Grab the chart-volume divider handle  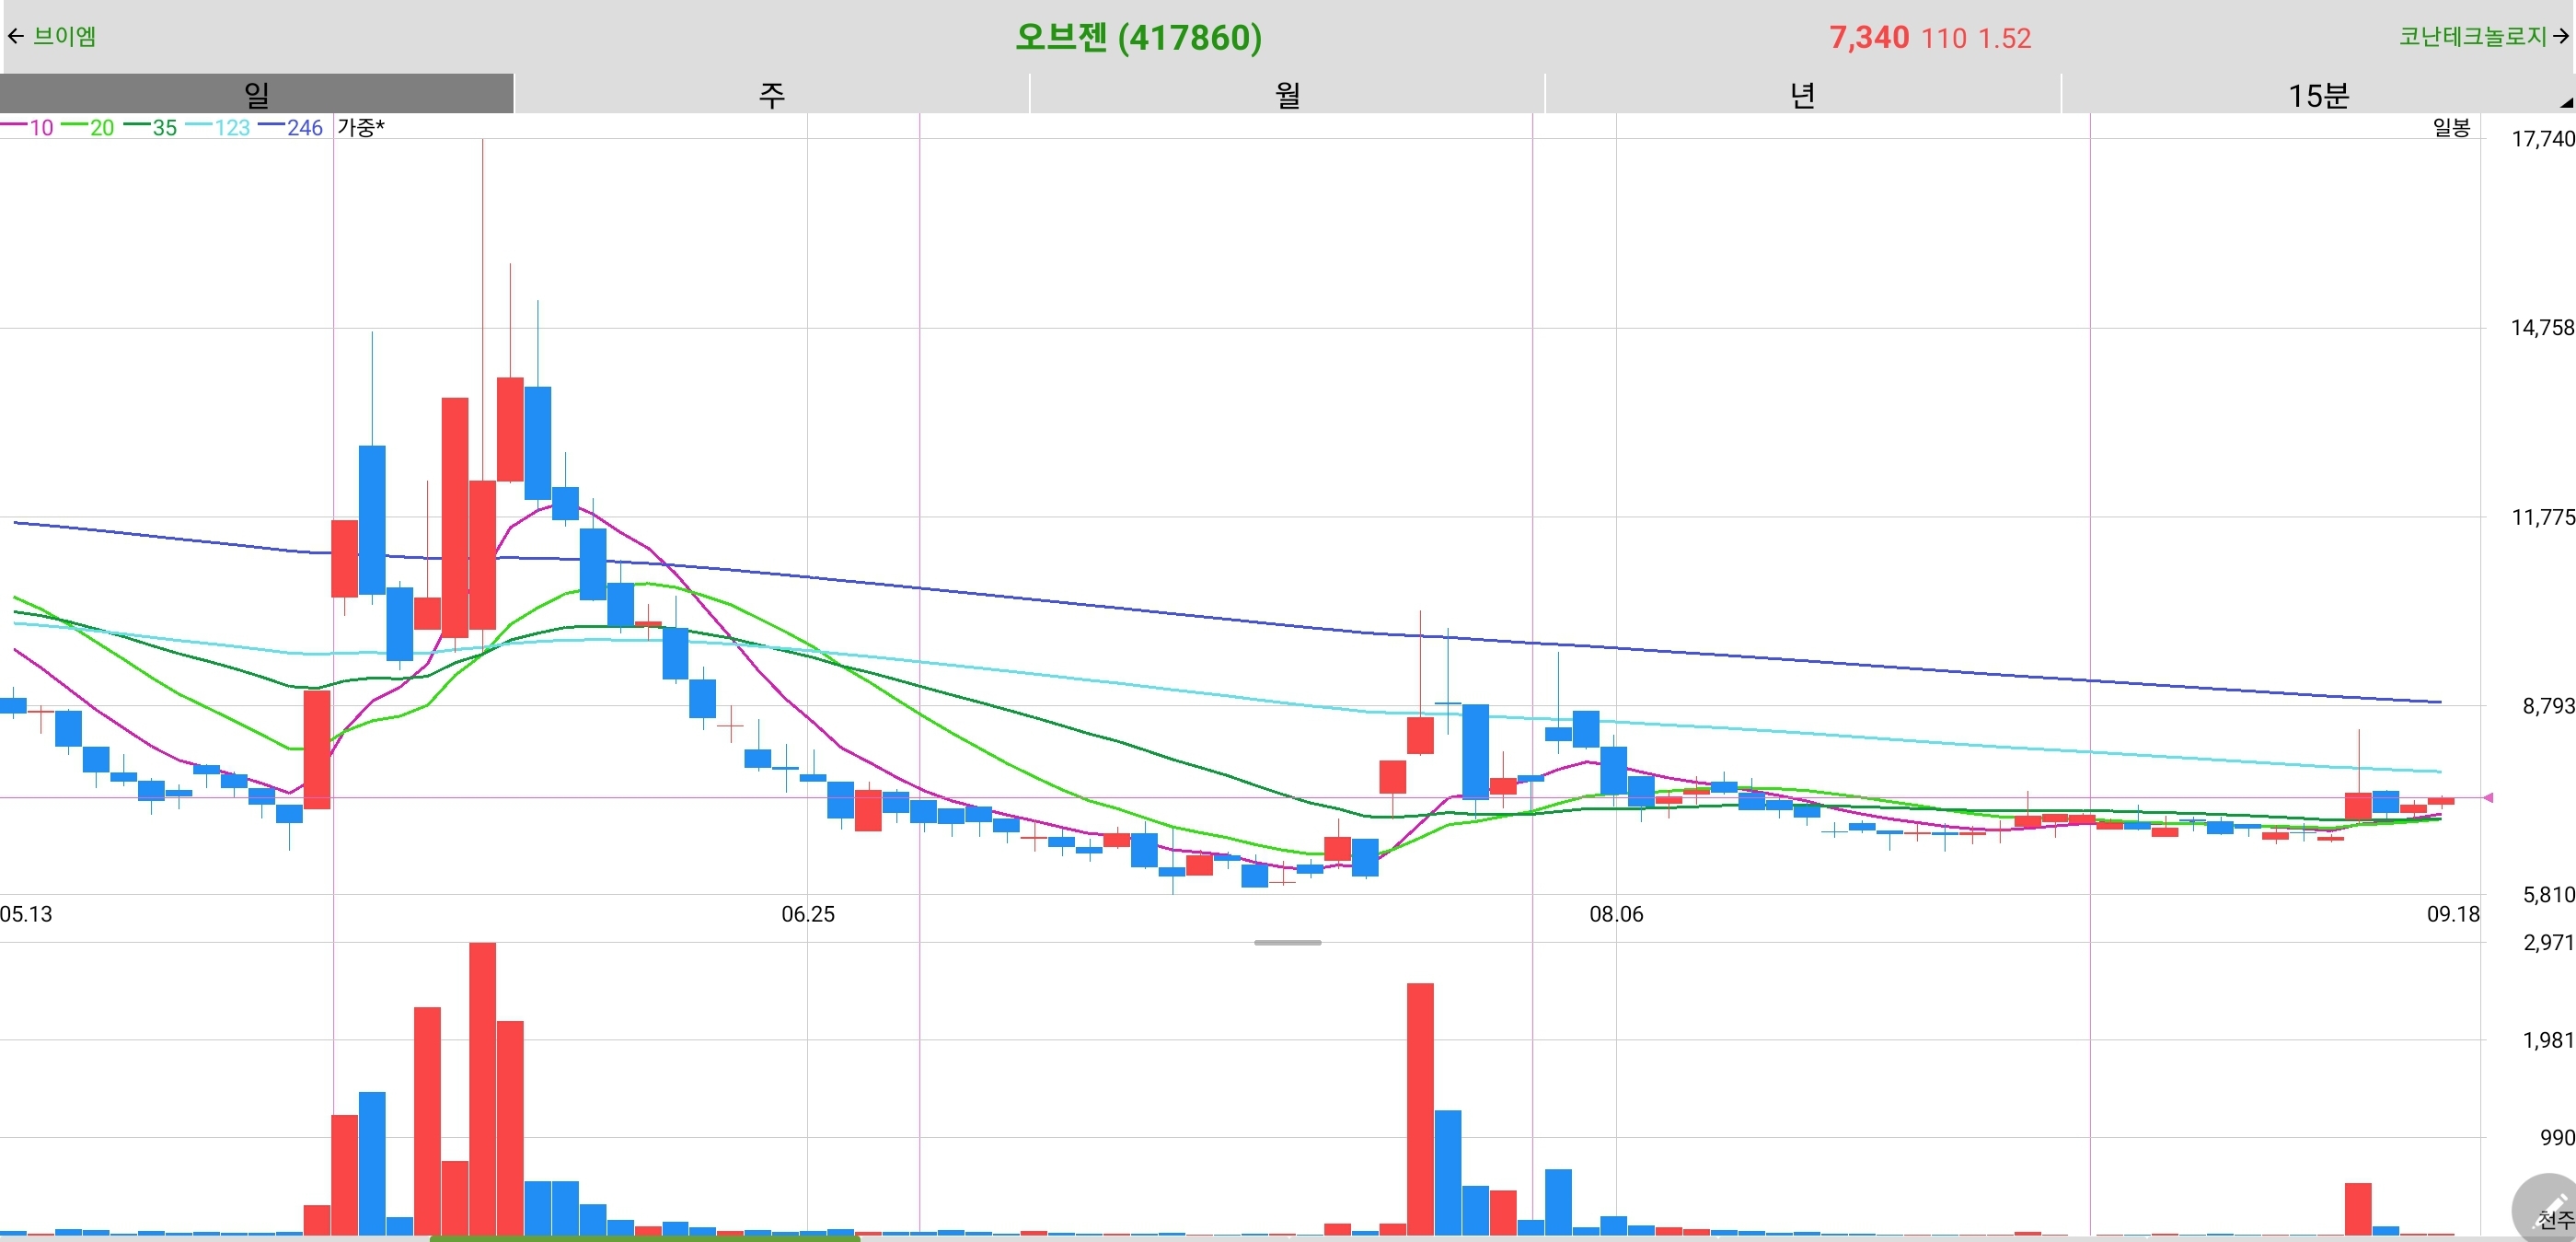tap(1288, 942)
